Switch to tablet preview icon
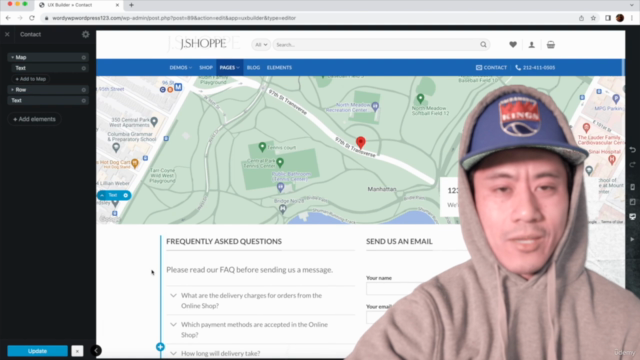640x360 pixels. (x=633, y=202)
